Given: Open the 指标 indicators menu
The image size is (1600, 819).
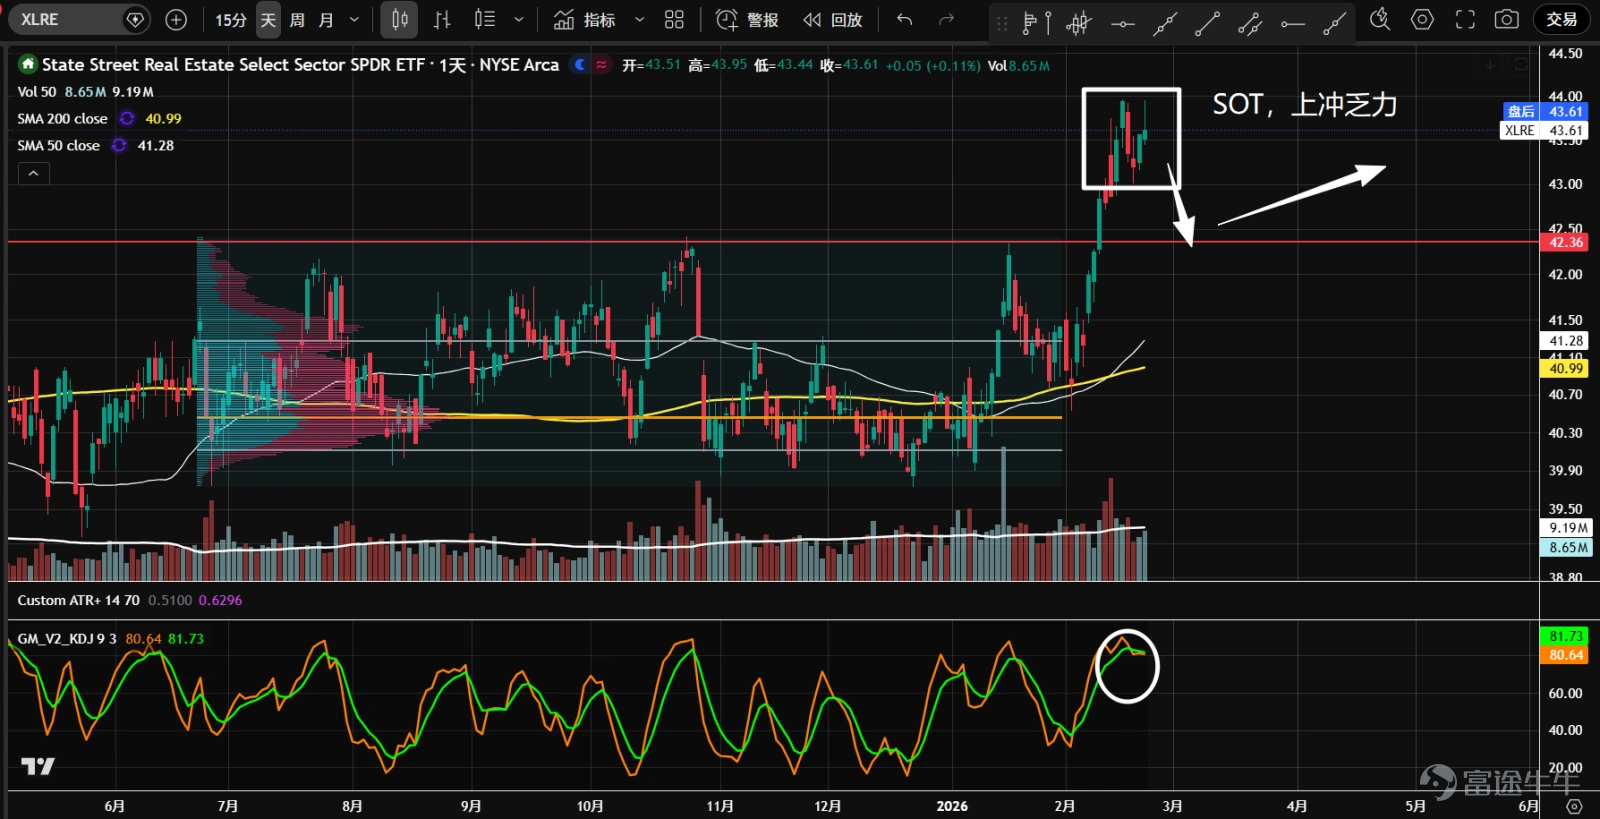Looking at the screenshot, I should click(585, 20).
